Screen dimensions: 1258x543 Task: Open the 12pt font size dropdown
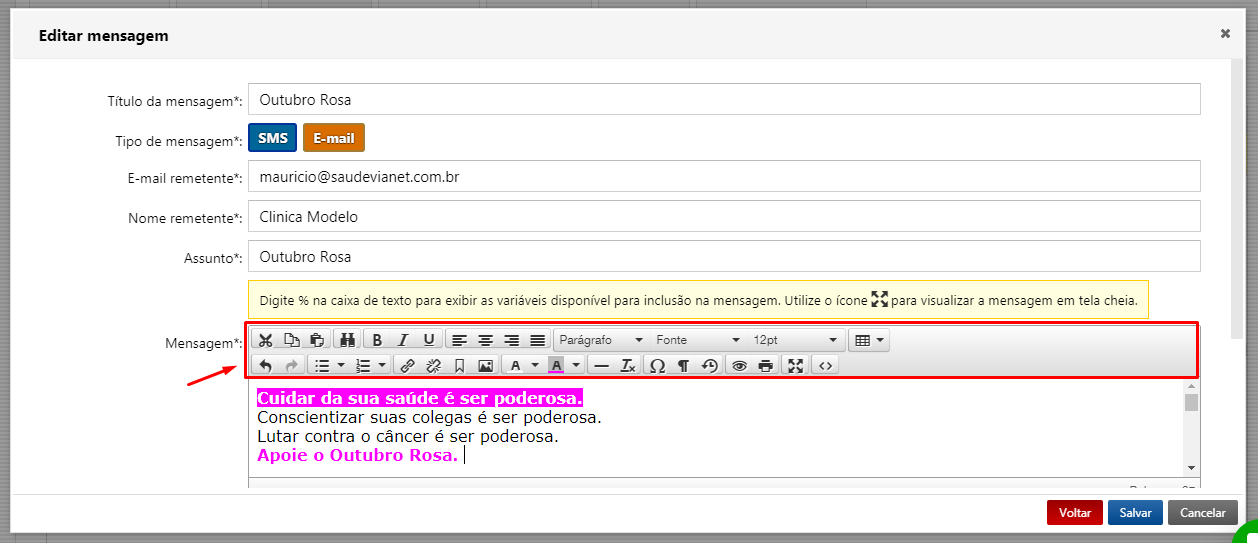[x=795, y=340]
